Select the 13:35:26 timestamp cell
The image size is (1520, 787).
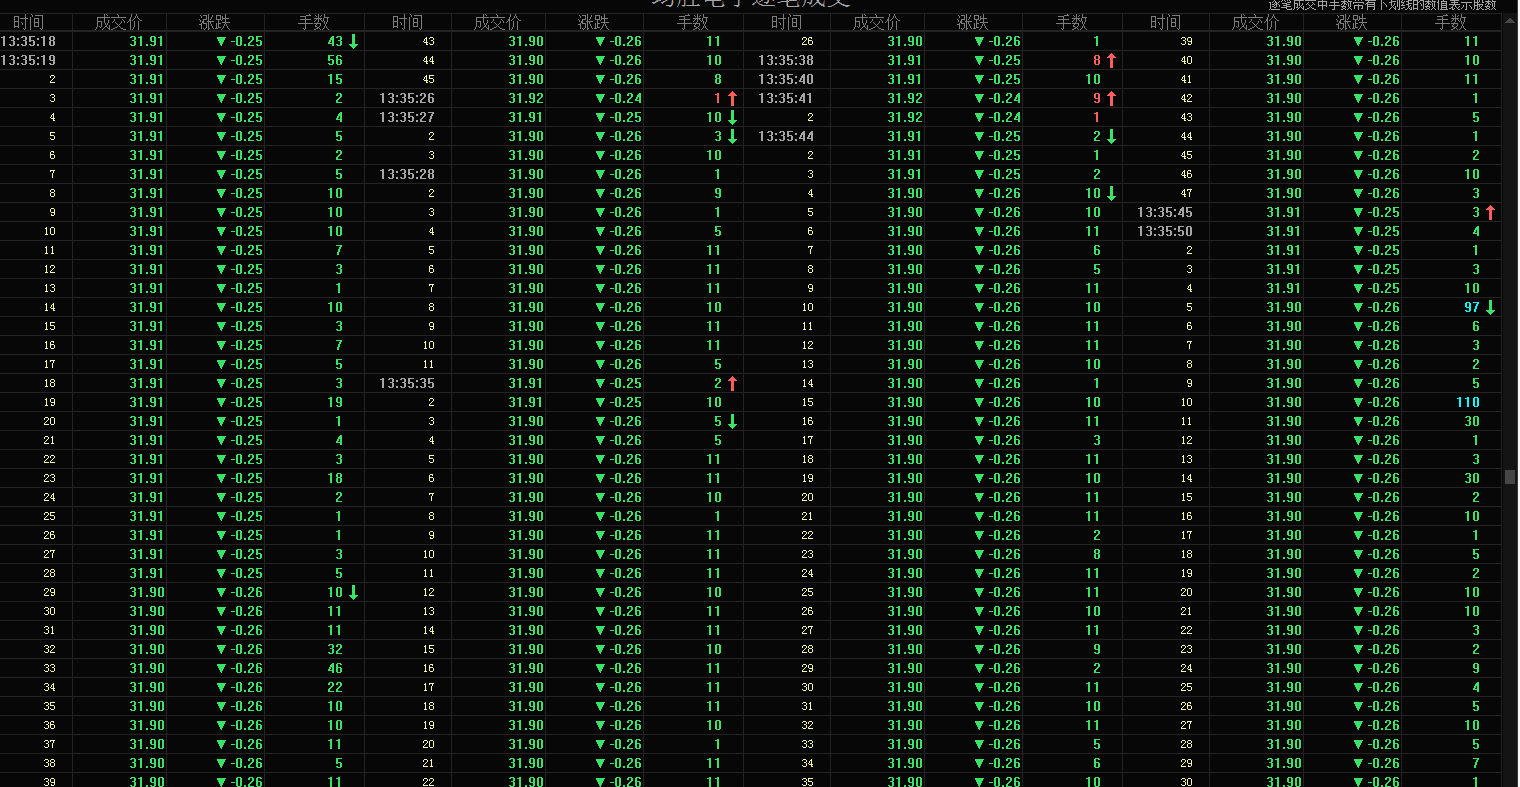407,99
